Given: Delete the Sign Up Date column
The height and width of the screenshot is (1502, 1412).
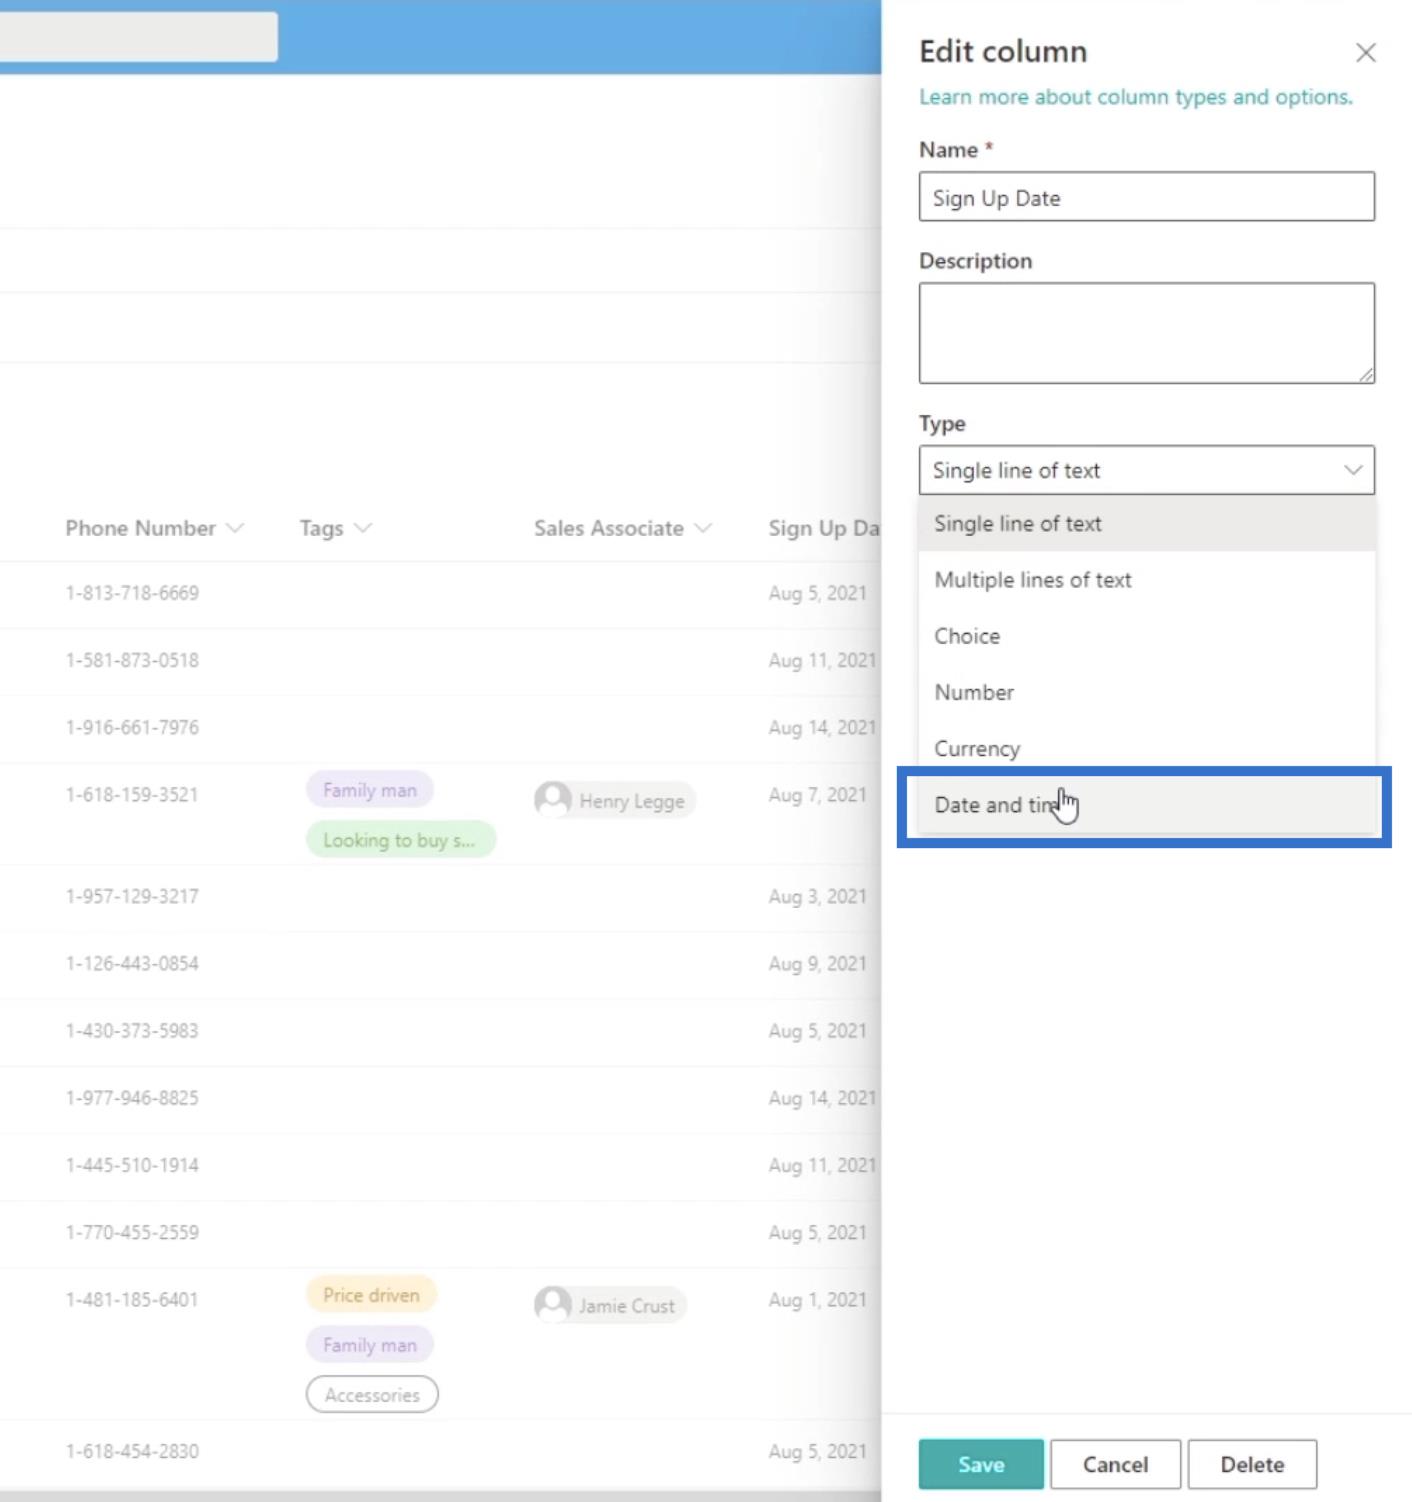Looking at the screenshot, I should (1252, 1464).
